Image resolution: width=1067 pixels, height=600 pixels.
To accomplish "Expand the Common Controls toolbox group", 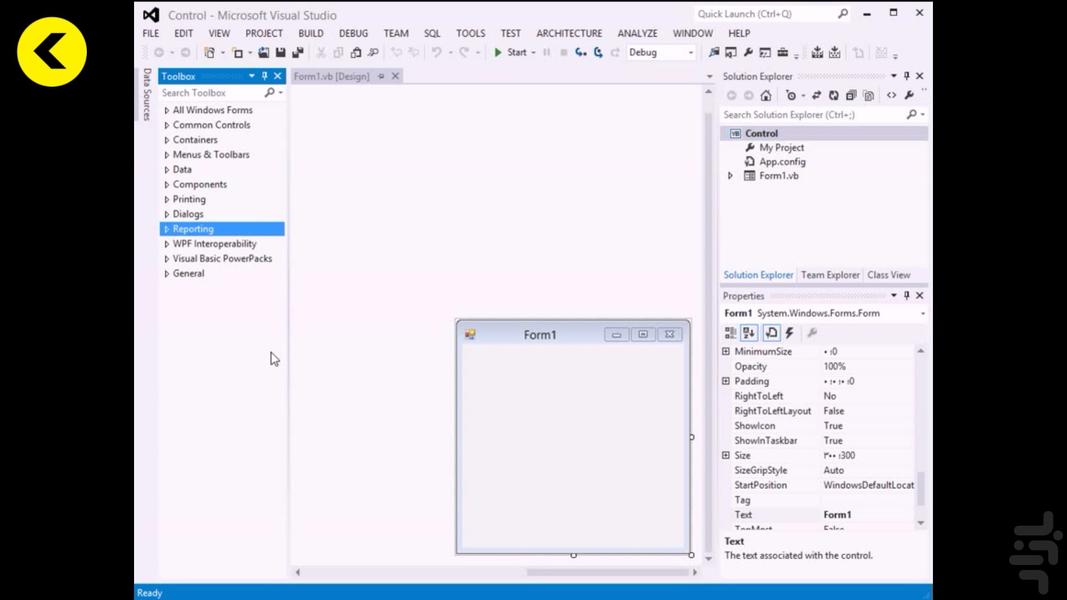I will pos(167,125).
